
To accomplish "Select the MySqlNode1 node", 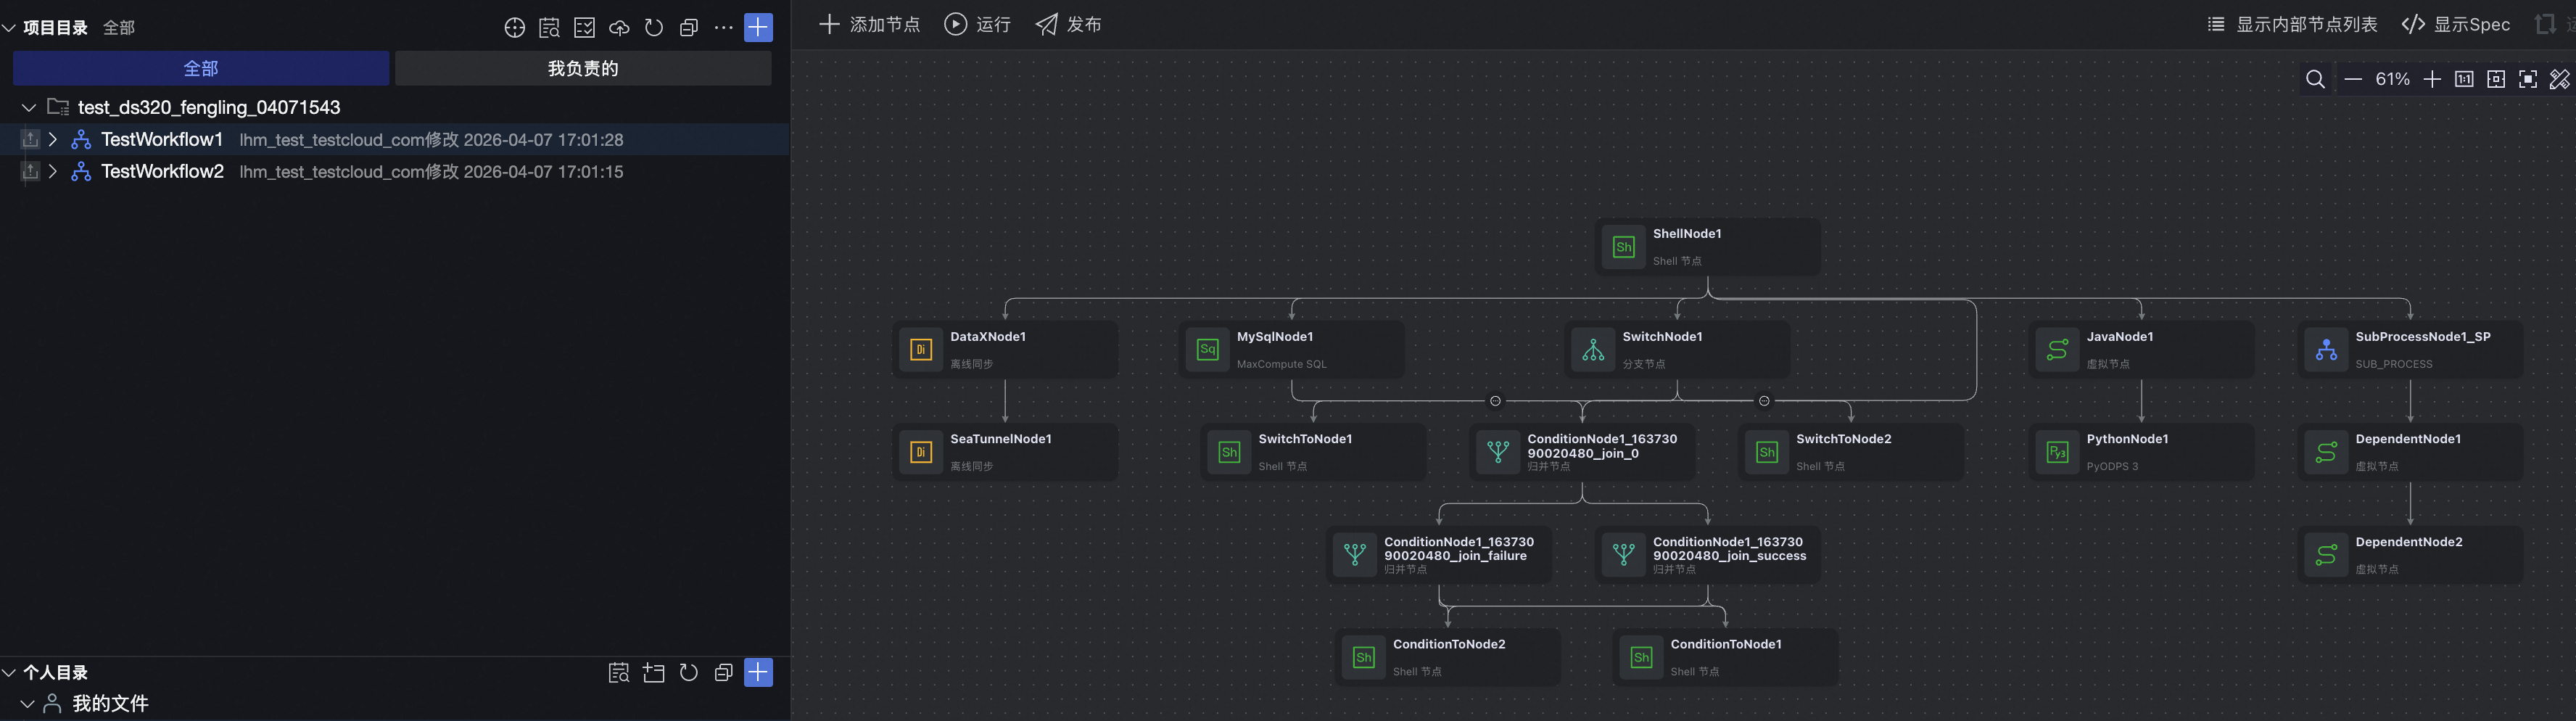I will pyautogui.click(x=1292, y=349).
